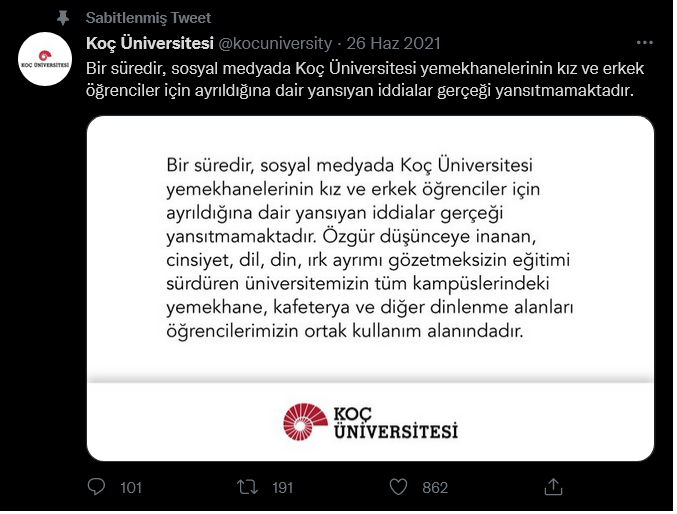Screen dimensions: 677x514
Task: Click "öğrenciler için ayrıldığına" tweet text line
Action: click(x=360, y=90)
